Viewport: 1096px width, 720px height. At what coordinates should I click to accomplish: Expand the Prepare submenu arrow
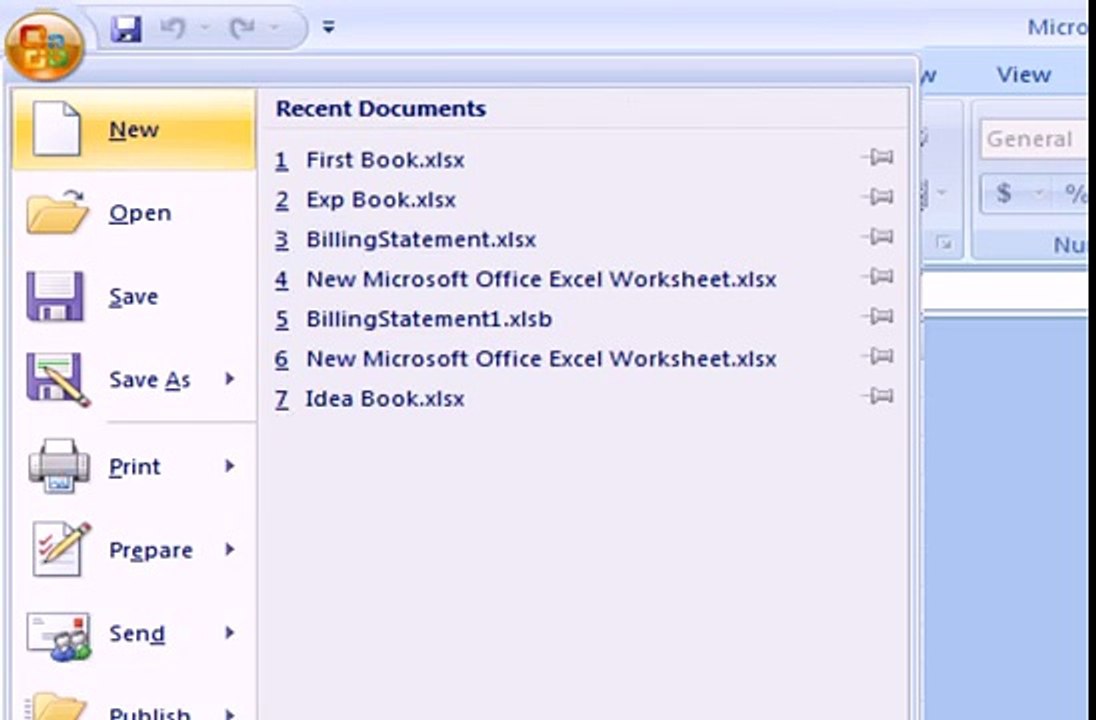tap(229, 549)
